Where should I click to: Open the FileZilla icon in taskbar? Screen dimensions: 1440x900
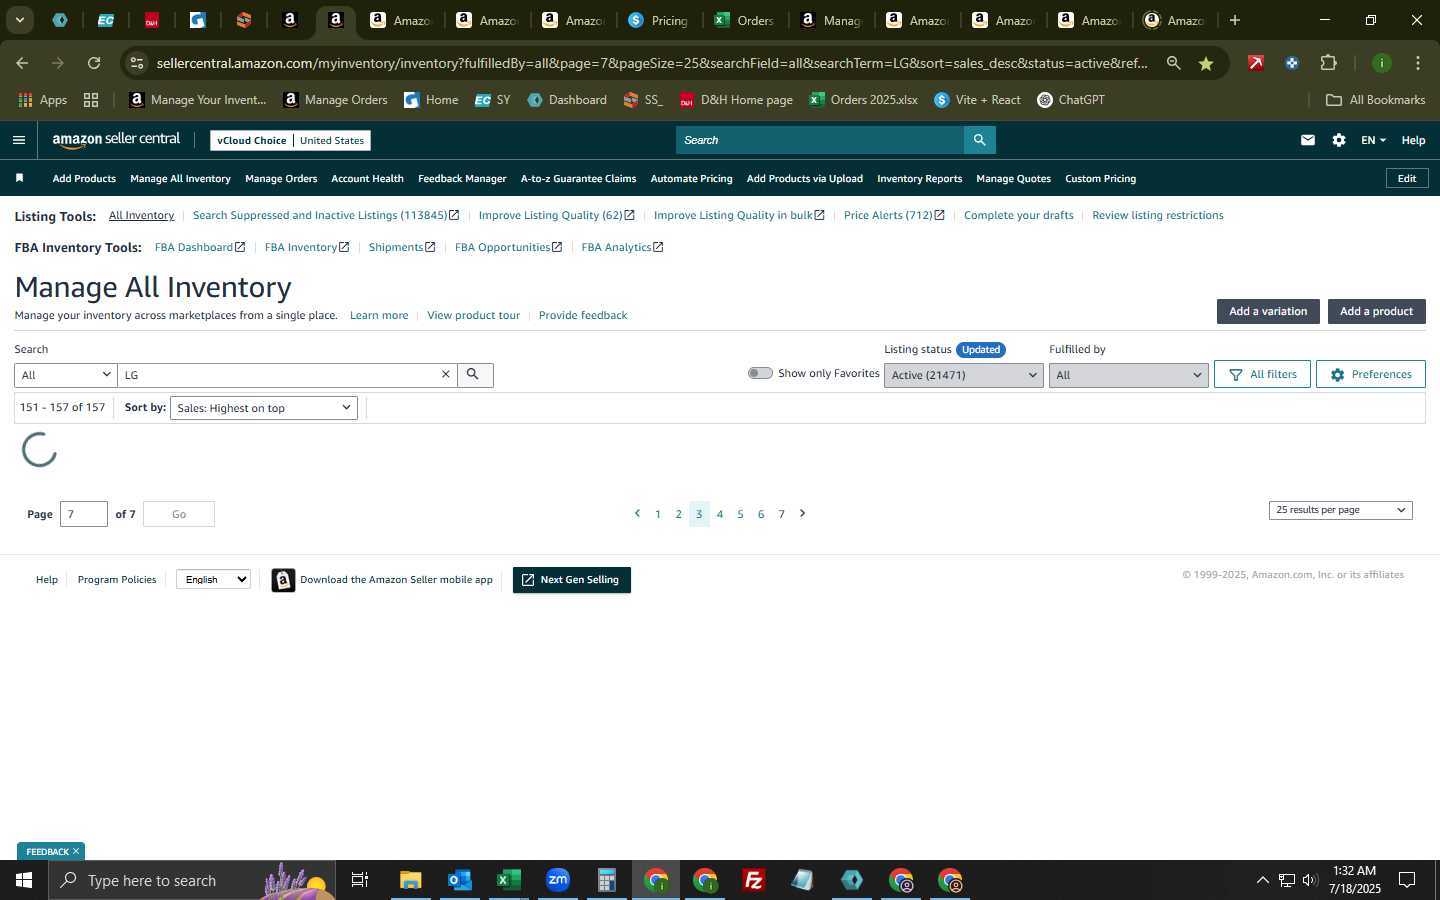click(754, 880)
